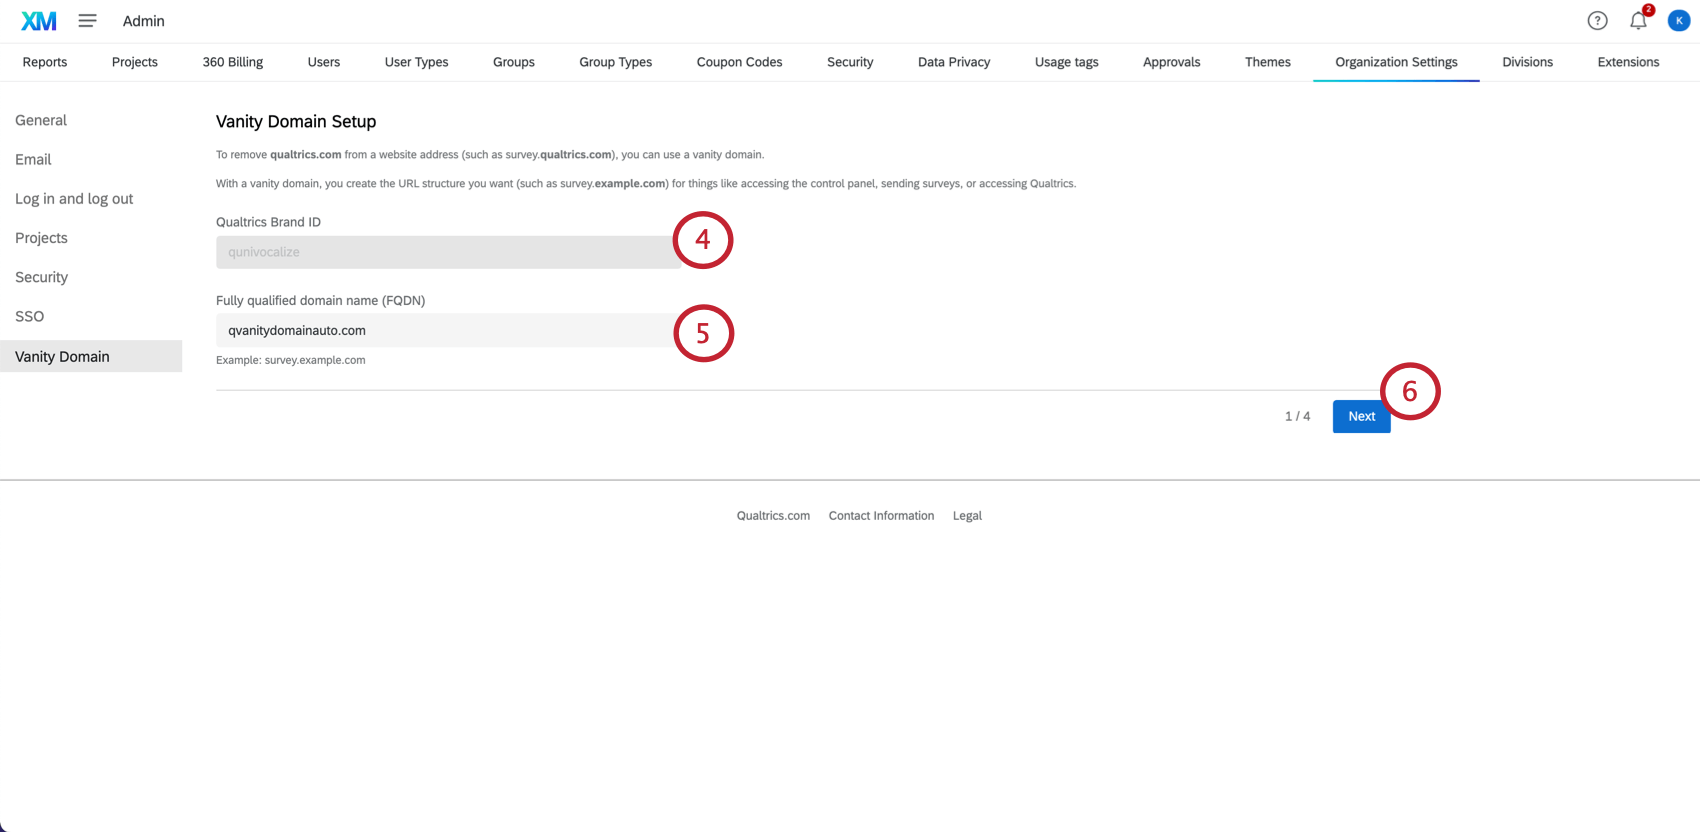Switch to the Divisions tab

1528,62
